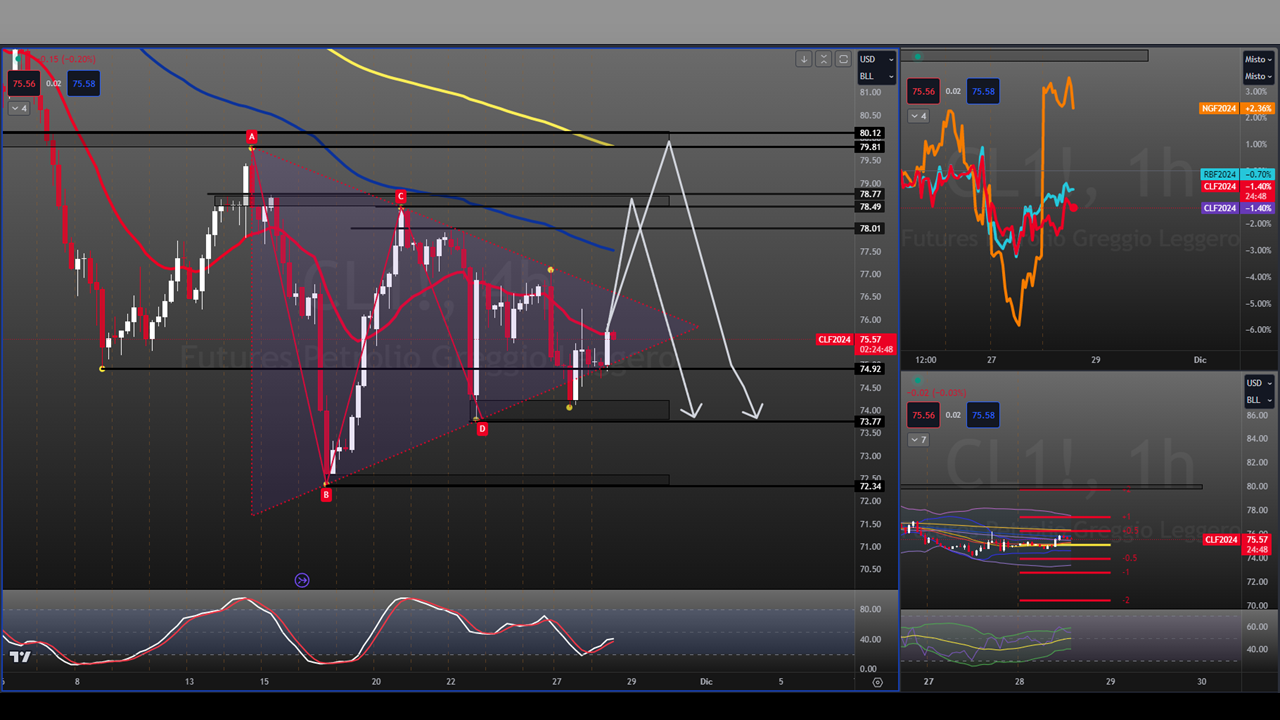
Task: Click the 73.77 horizontal line price label
Action: [x=869, y=422]
